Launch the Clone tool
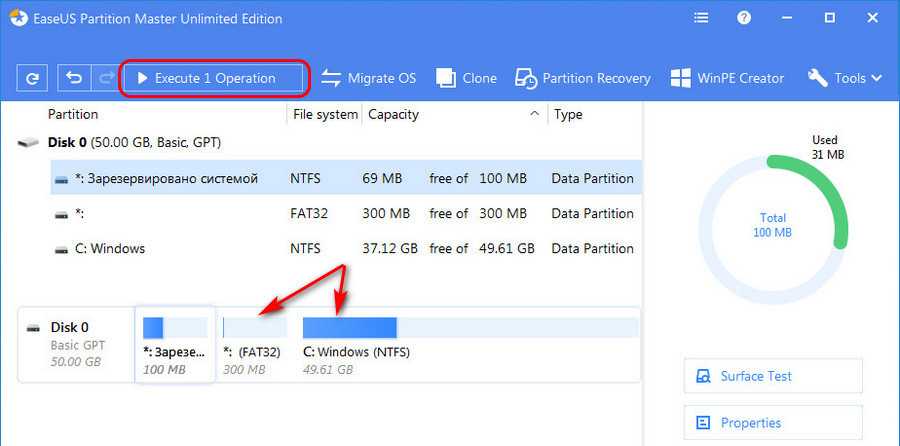 [x=467, y=78]
